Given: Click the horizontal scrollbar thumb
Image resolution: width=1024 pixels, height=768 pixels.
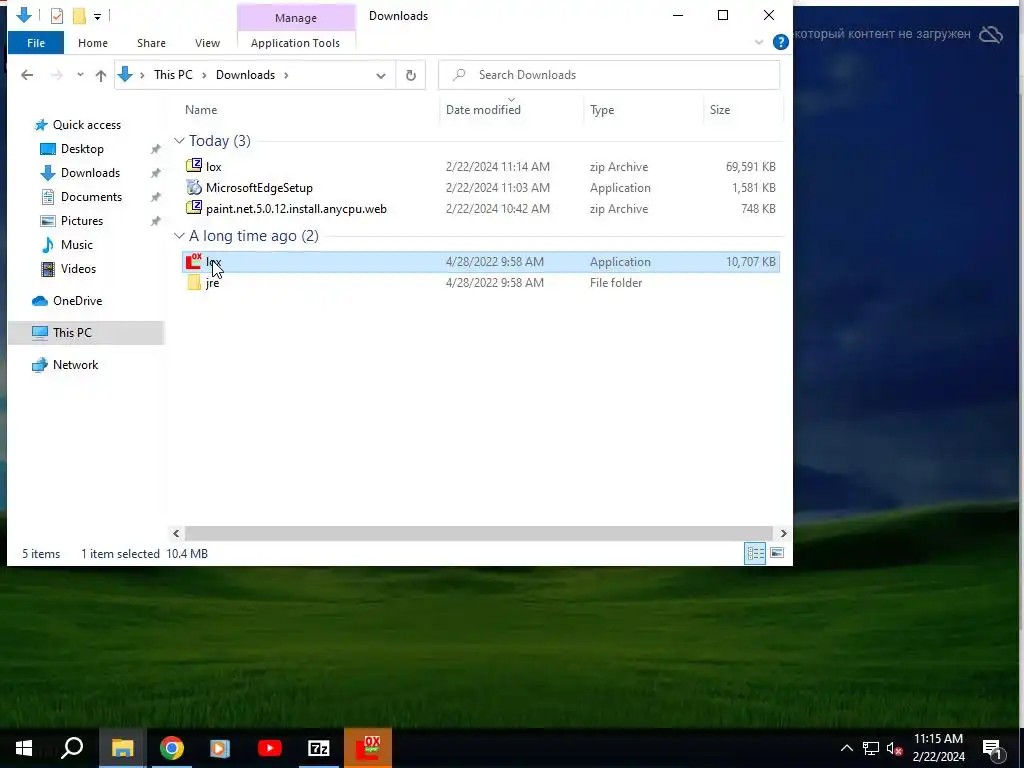Looking at the screenshot, I should click(479, 534).
